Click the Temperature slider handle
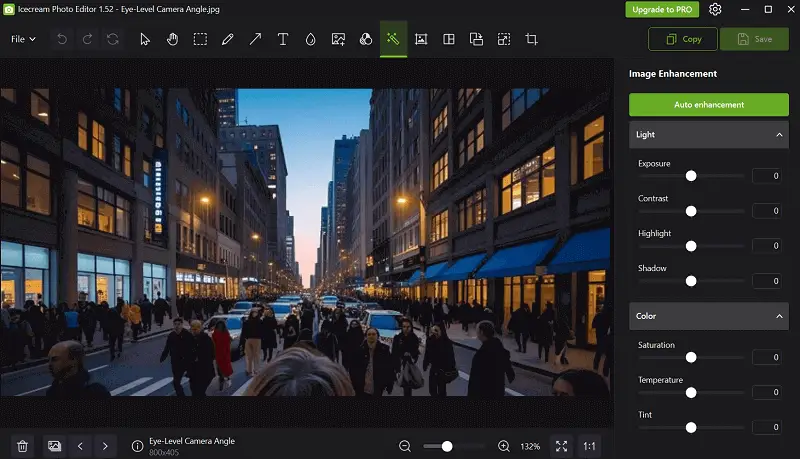Image resolution: width=800 pixels, height=459 pixels. pyautogui.click(x=691, y=393)
